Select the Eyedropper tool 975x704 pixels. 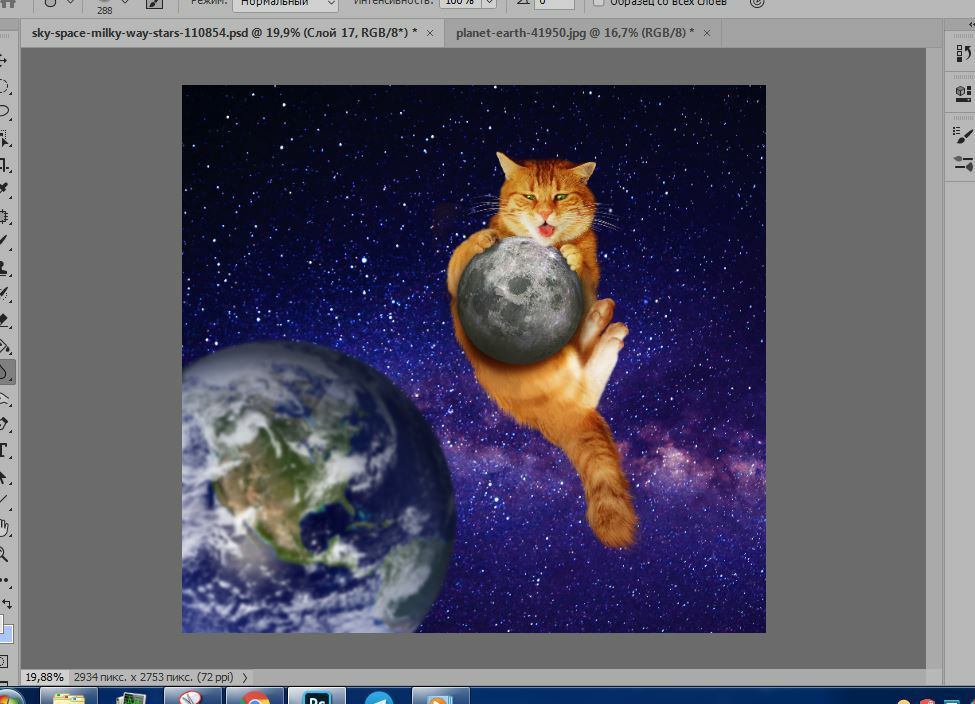4,189
